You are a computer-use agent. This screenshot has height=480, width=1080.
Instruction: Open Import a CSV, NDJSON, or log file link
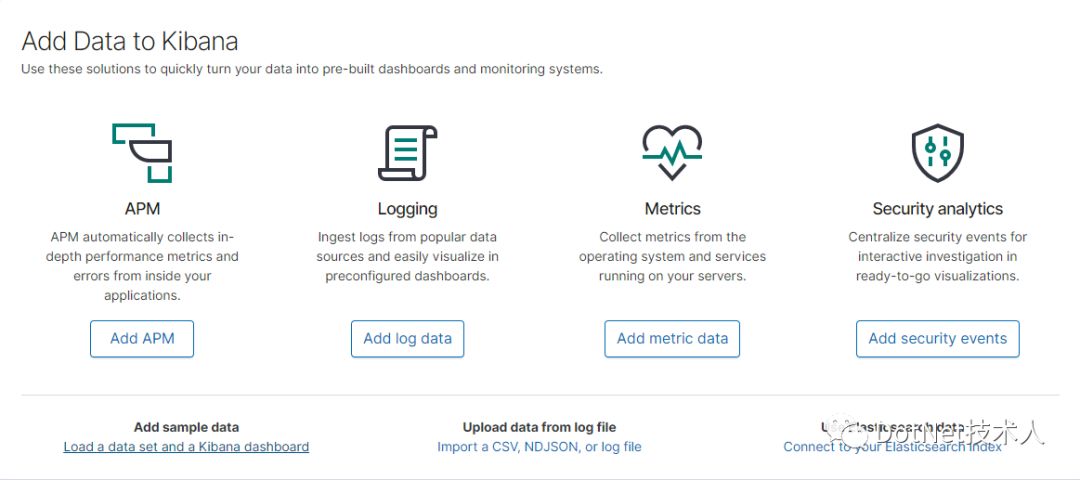pos(539,447)
